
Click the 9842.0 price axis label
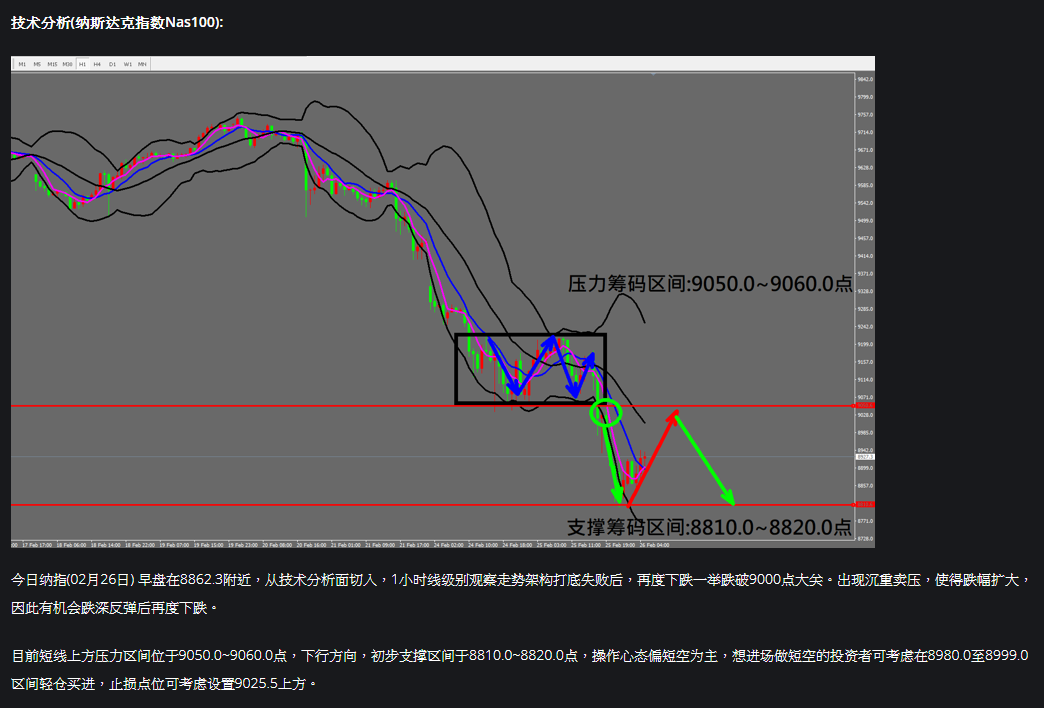point(866,79)
